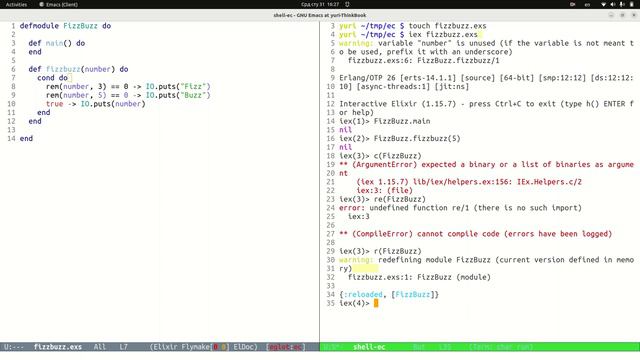Click 'fizzbuzz.exs:1: FizzBuzz (module)' line
The height and width of the screenshot is (360, 640).
click(419, 277)
